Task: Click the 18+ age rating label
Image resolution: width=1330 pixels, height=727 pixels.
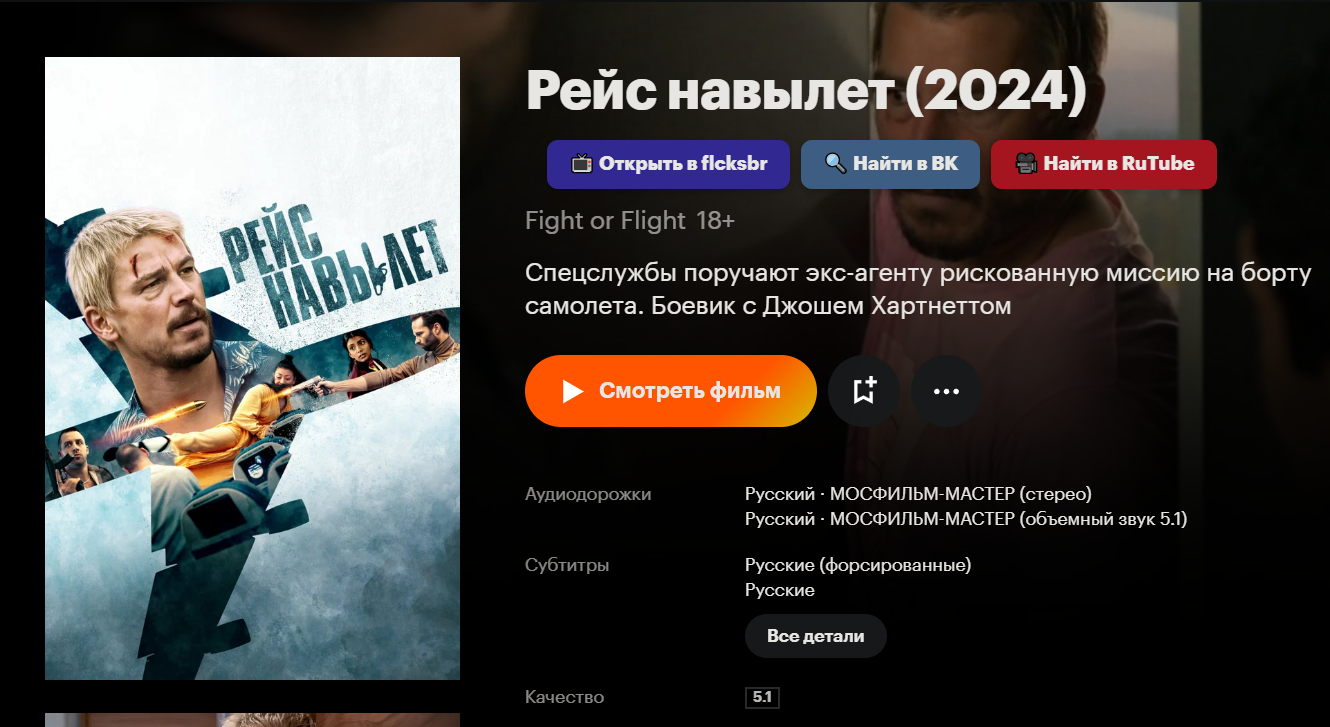Action: pyautogui.click(x=715, y=221)
